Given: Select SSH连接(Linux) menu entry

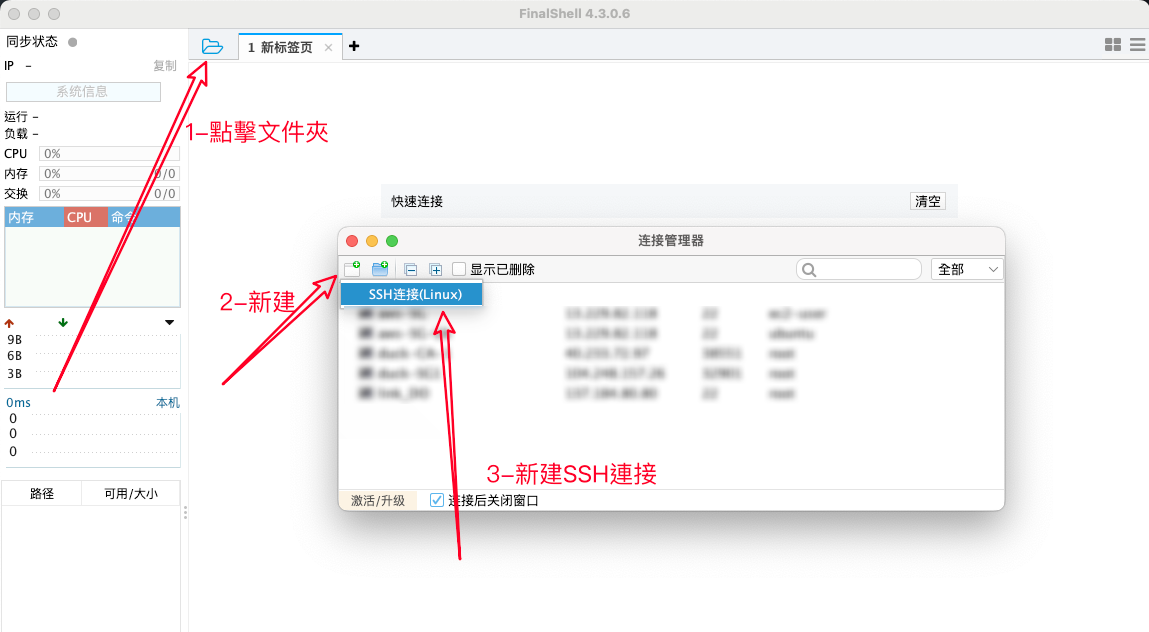Looking at the screenshot, I should pos(414,294).
